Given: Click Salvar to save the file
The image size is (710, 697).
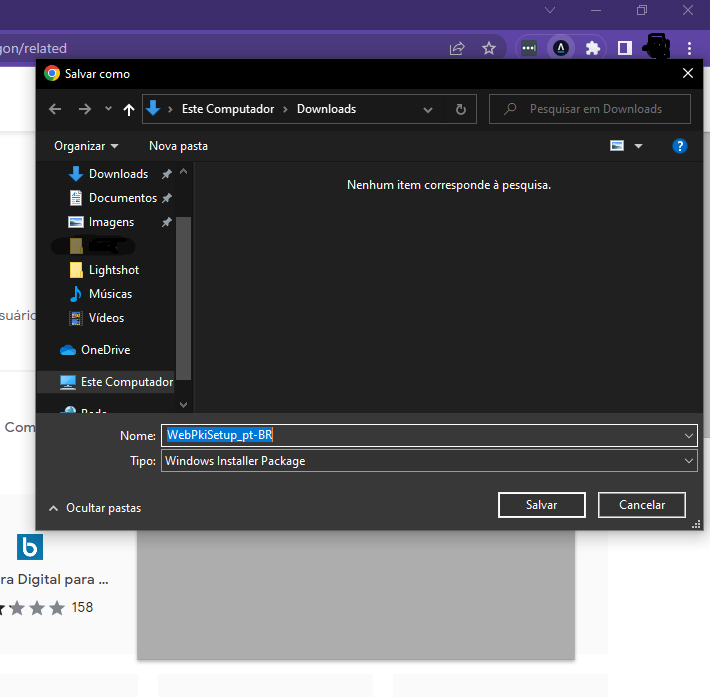Looking at the screenshot, I should [542, 505].
